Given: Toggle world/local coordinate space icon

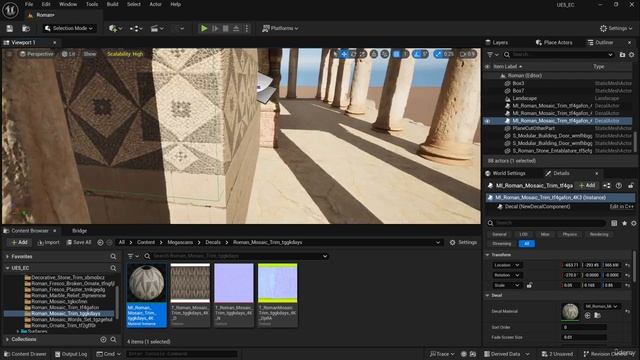Looking at the screenshot, I should 374,54.
